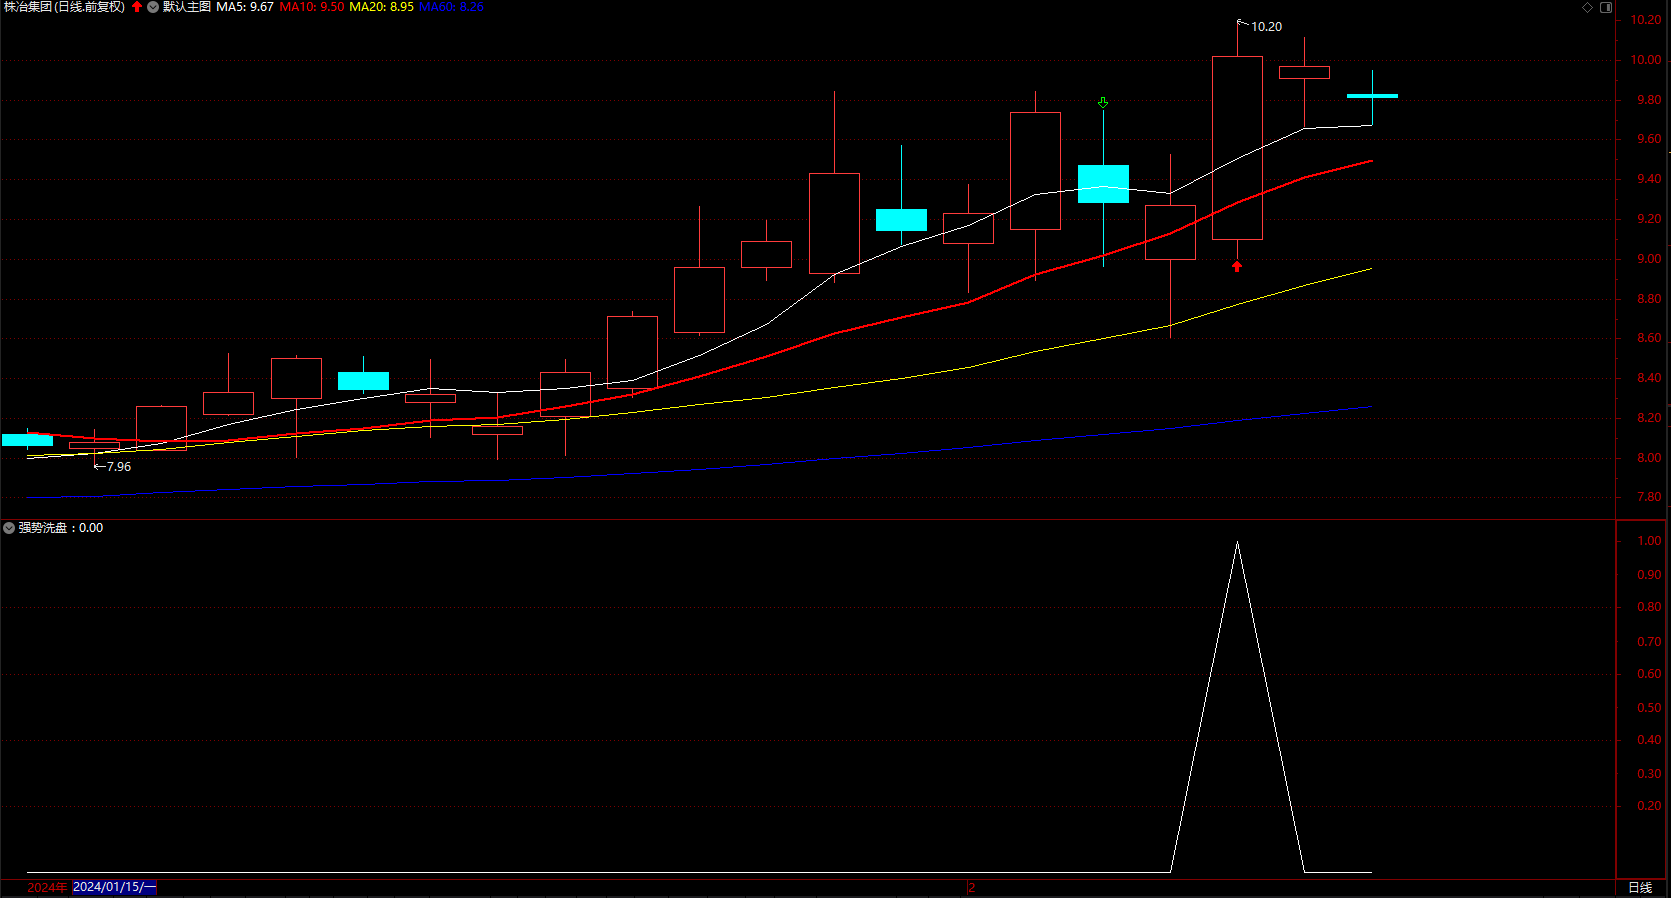Click the 强势洗盘：0.00 indicator label
This screenshot has height=898, width=1671.
pyautogui.click(x=61, y=528)
